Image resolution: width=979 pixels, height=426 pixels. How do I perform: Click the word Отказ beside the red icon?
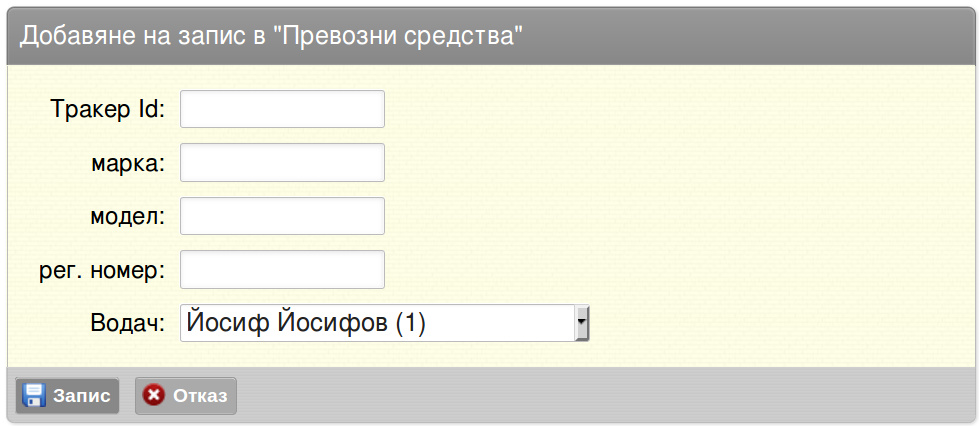(200, 396)
